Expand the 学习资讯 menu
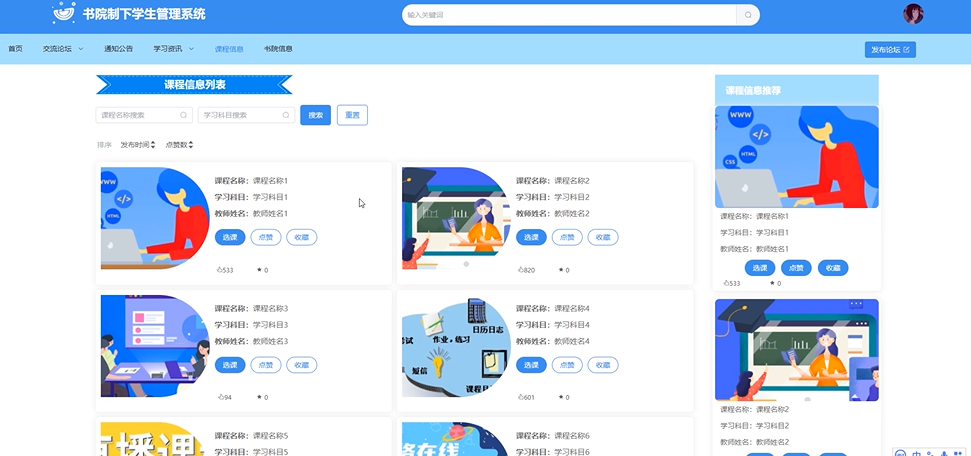This screenshot has height=456, width=971. (174, 49)
